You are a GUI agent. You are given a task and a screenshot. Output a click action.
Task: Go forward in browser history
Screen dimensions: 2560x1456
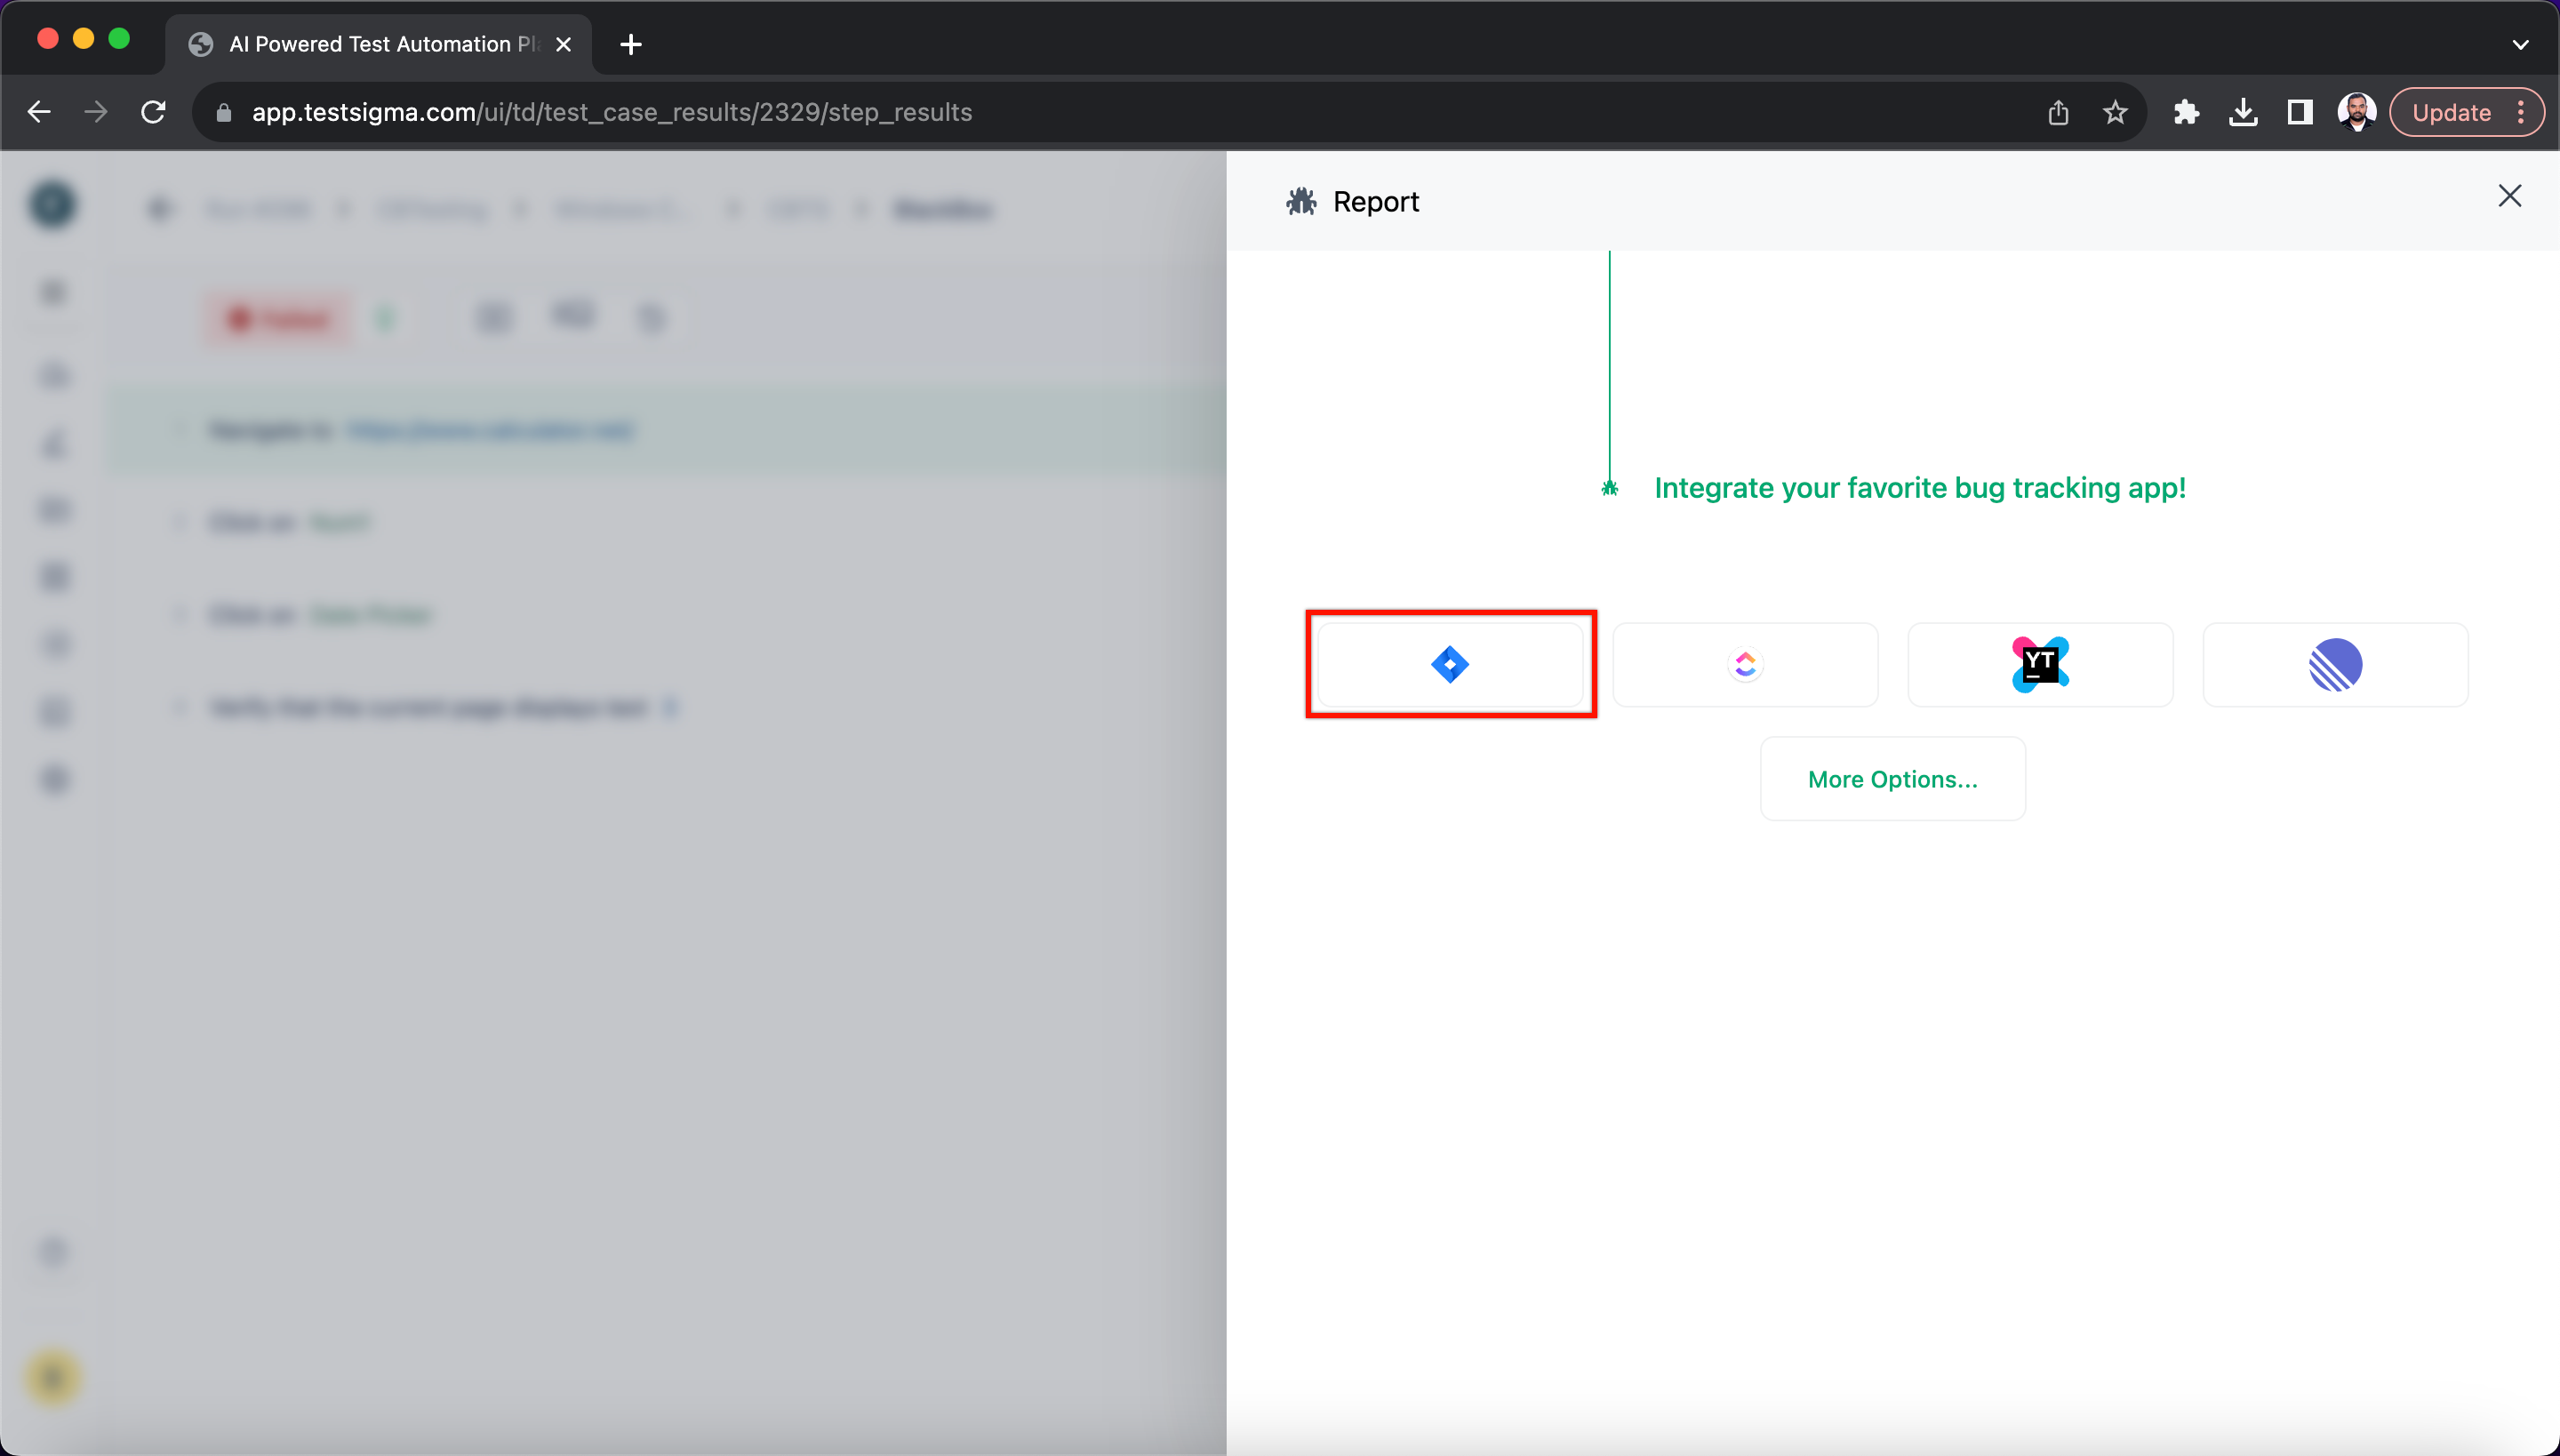(96, 112)
